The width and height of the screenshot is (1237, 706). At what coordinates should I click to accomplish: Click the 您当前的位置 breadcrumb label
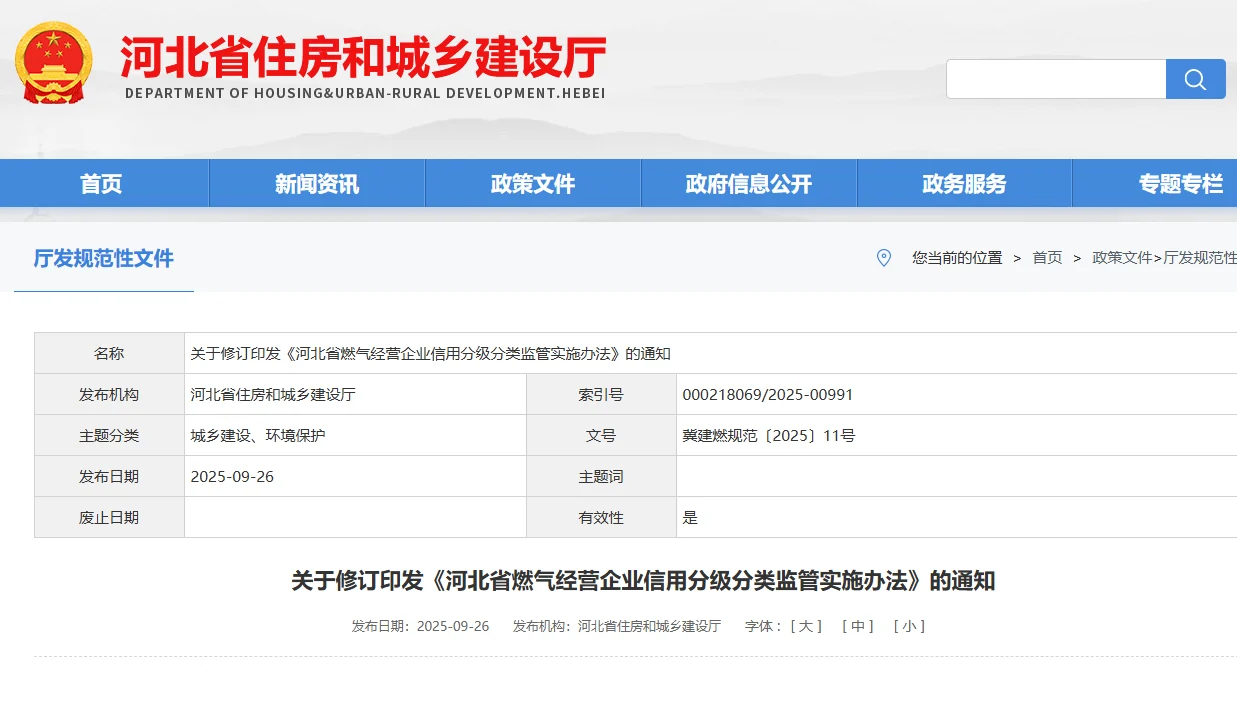tap(957, 258)
